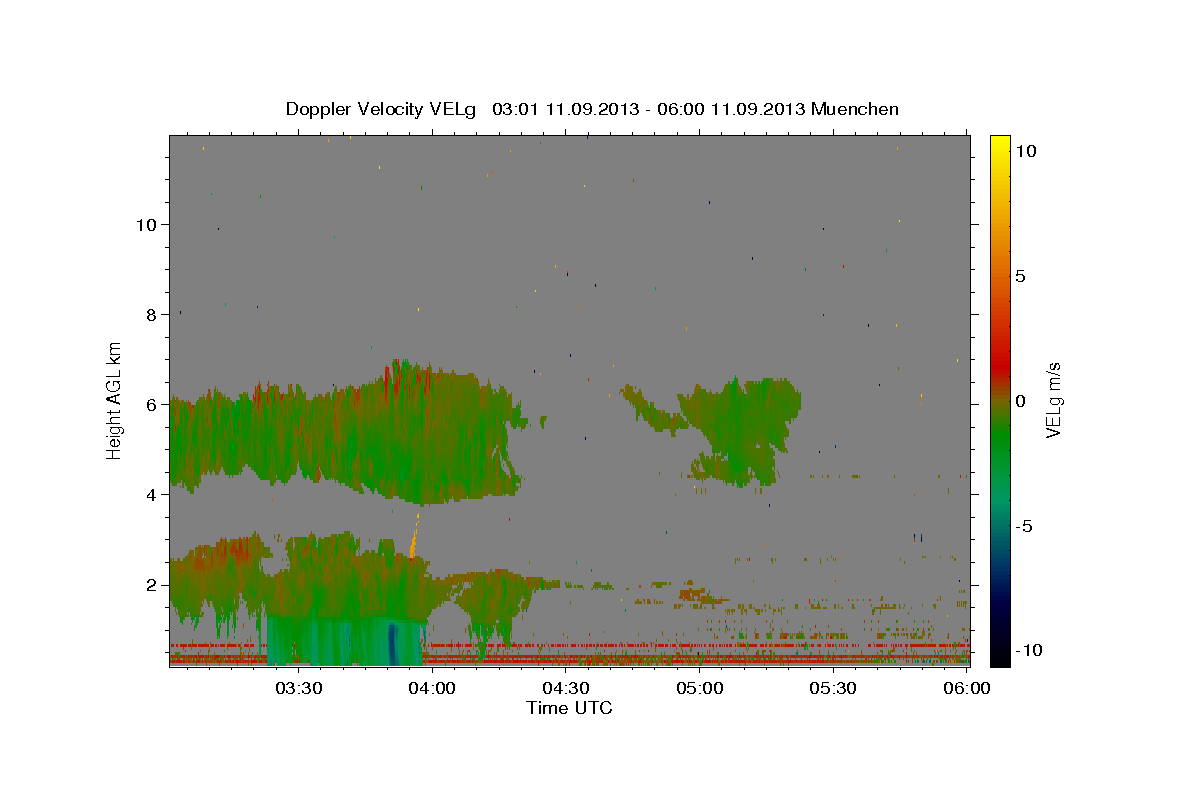Click the colorbar value 10 at top

click(1025, 151)
